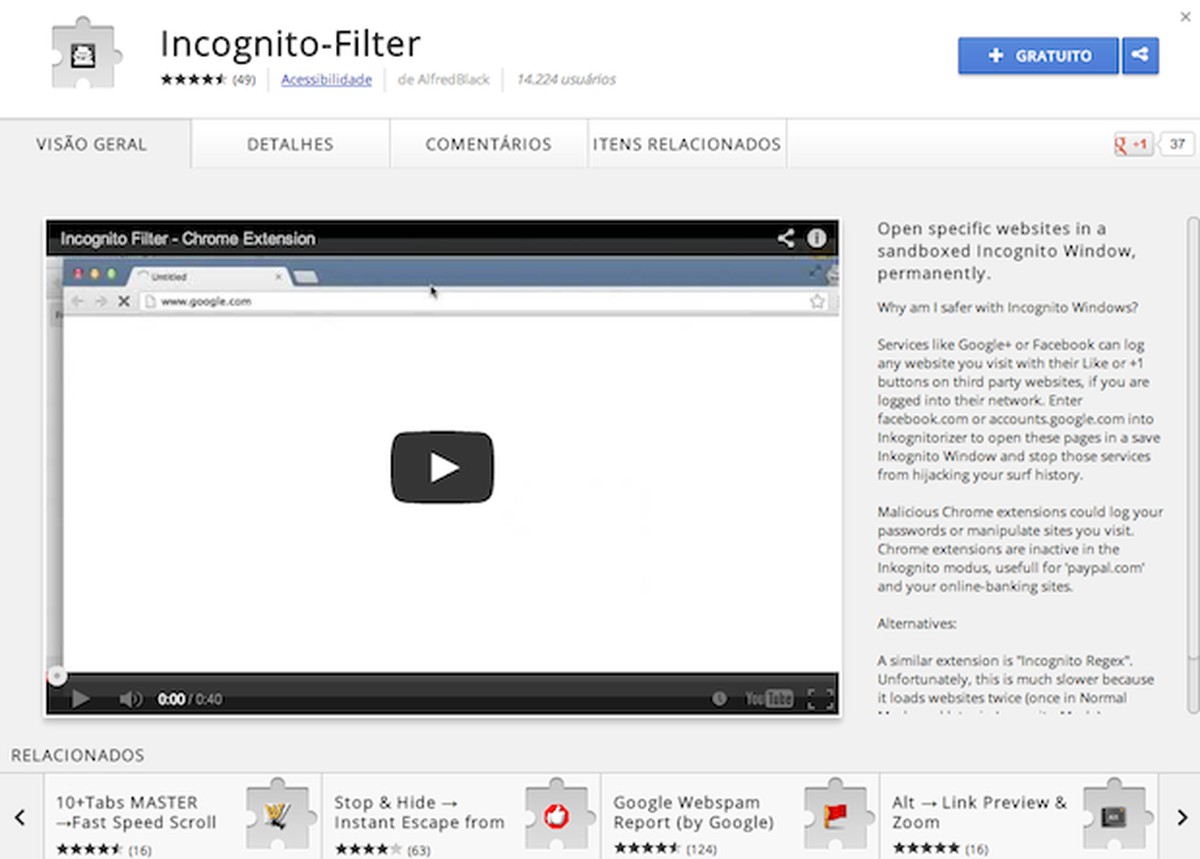This screenshot has width=1200, height=859.
Task: Click the share icon on the video player
Action: (785, 239)
